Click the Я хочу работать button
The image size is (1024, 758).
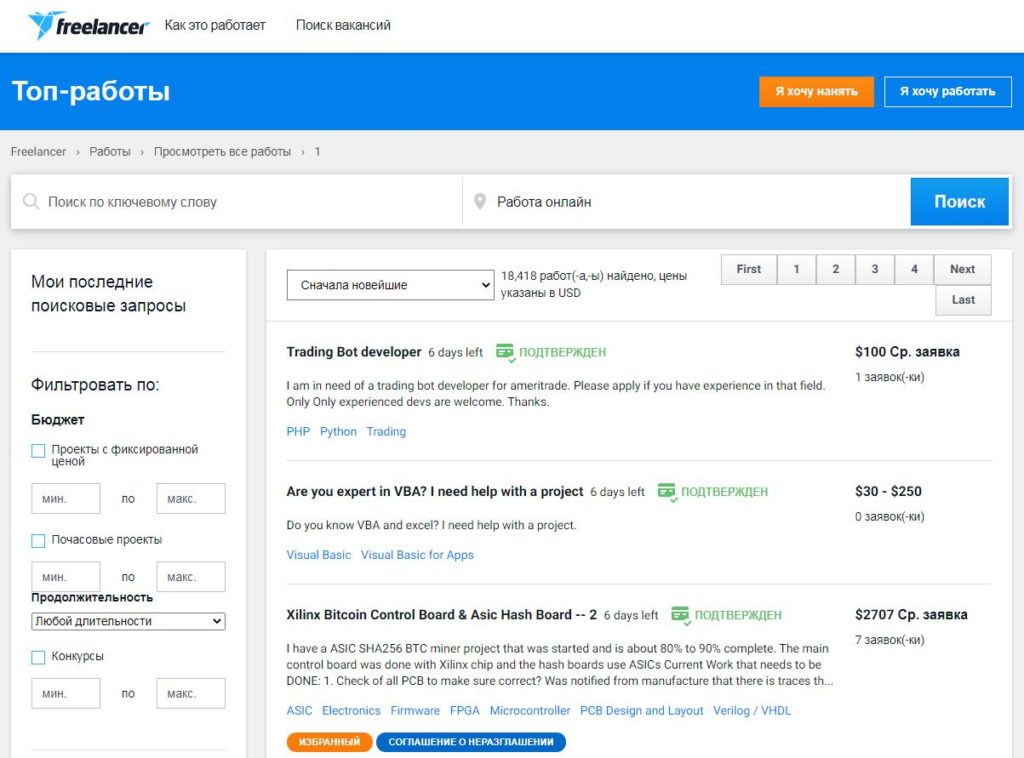click(x=947, y=91)
